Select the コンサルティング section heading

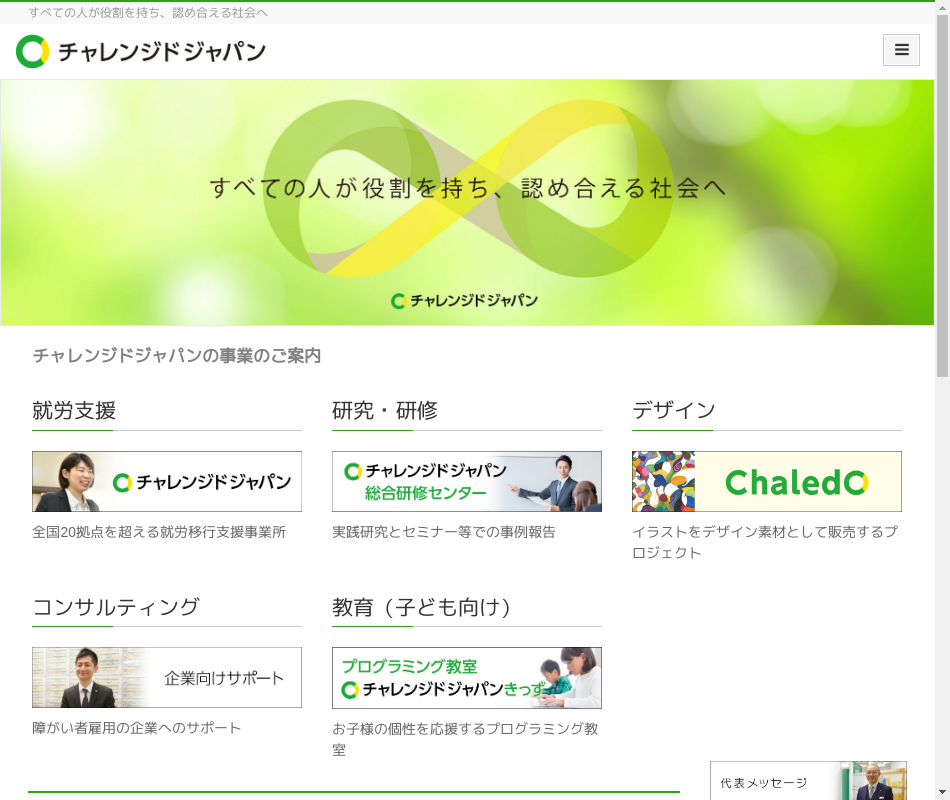click(116, 607)
